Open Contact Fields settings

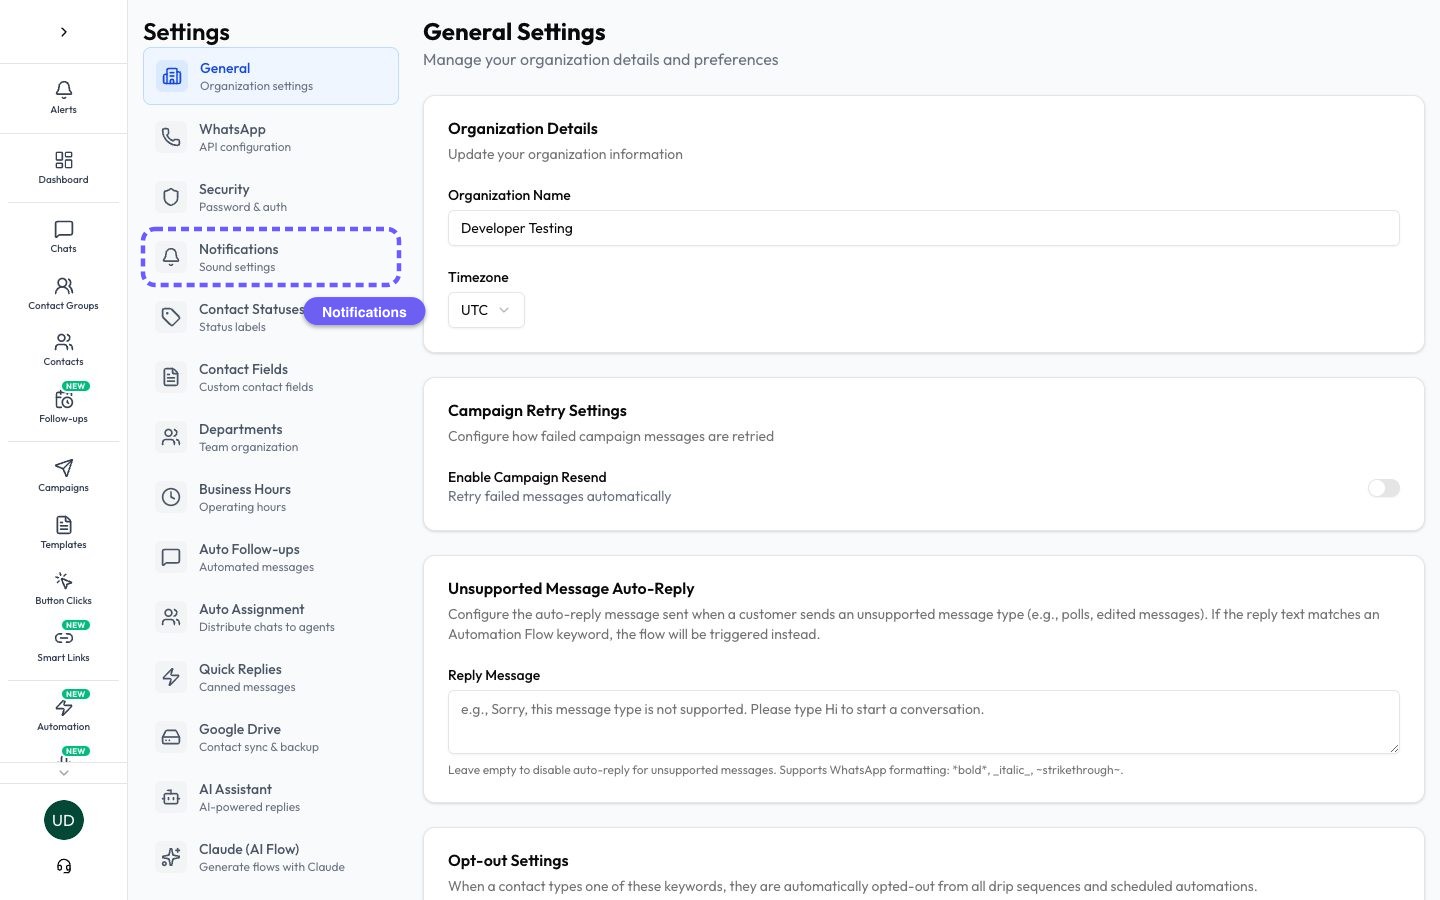pos(271,377)
